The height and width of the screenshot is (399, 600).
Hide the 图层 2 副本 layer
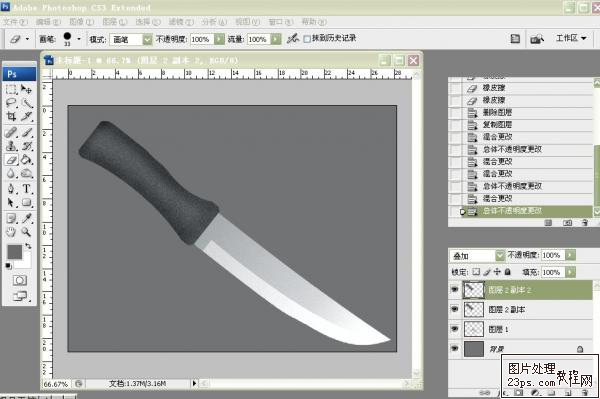coord(455,309)
